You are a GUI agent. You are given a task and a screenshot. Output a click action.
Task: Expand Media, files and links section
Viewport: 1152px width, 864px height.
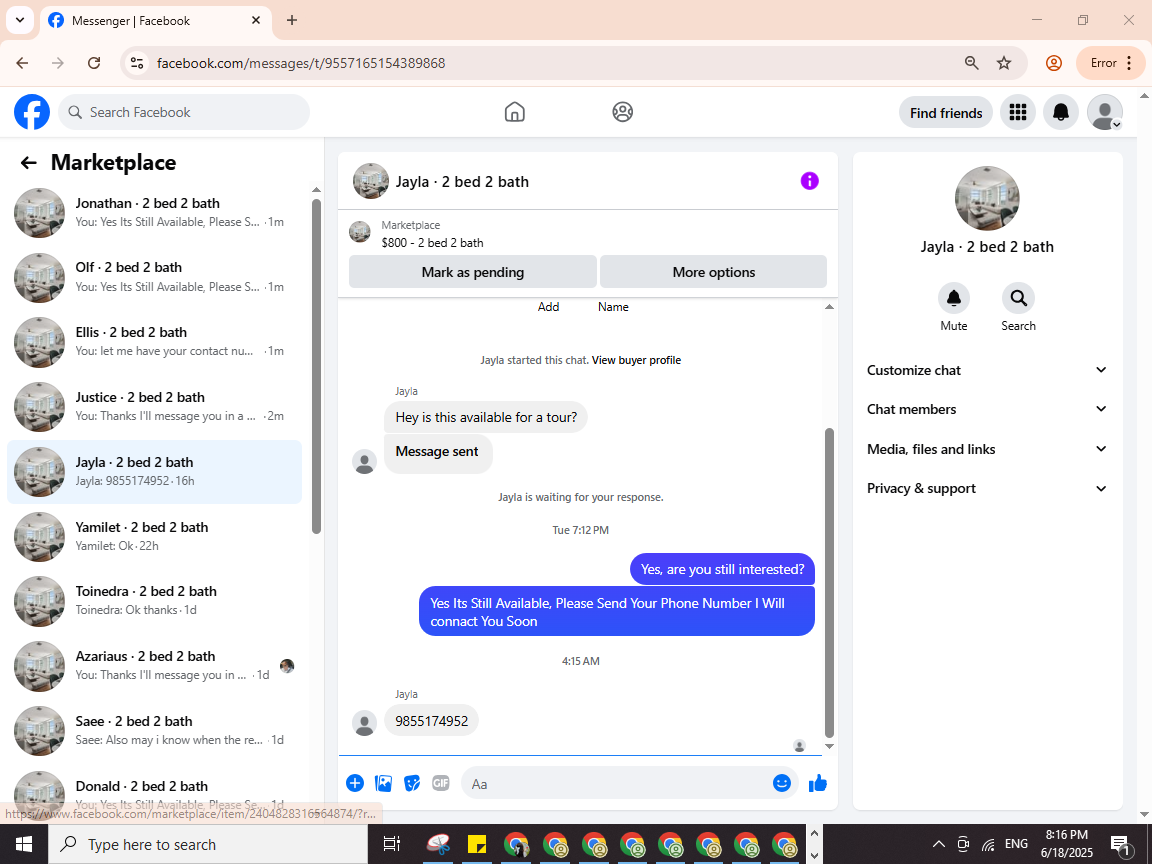pyautogui.click(x=986, y=449)
